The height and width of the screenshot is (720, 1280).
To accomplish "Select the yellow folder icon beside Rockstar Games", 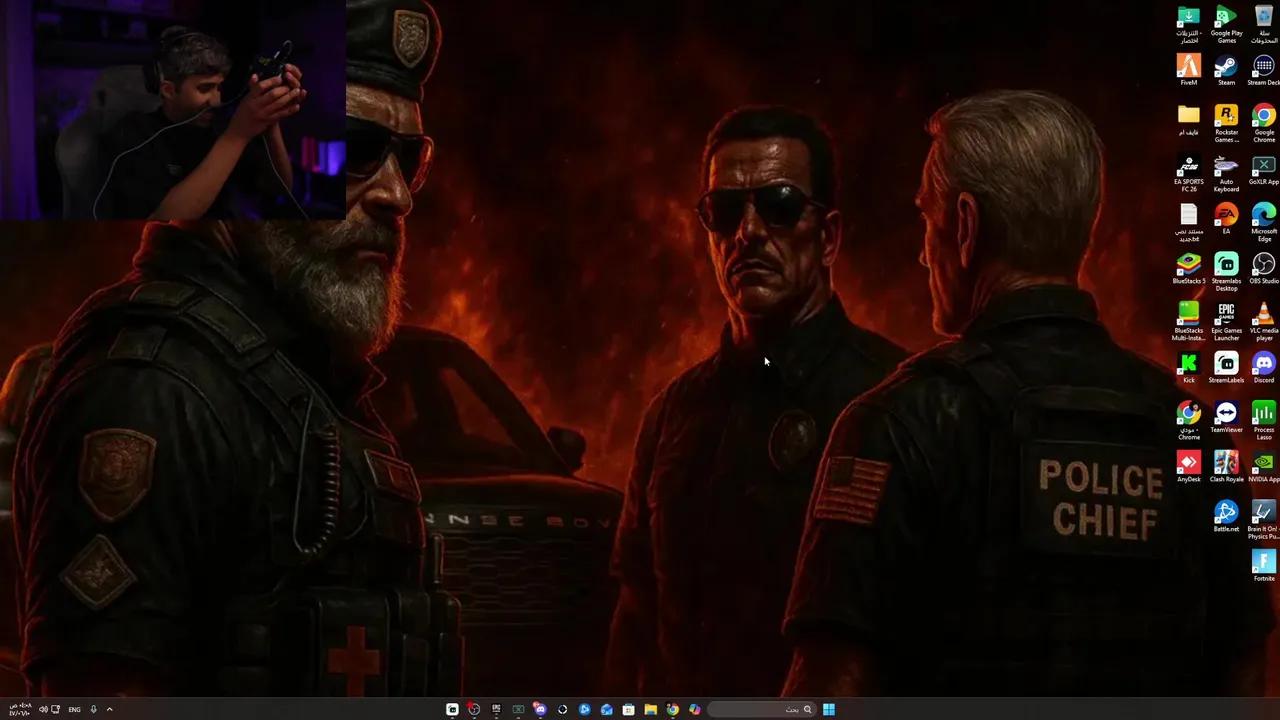I will coord(1188,120).
